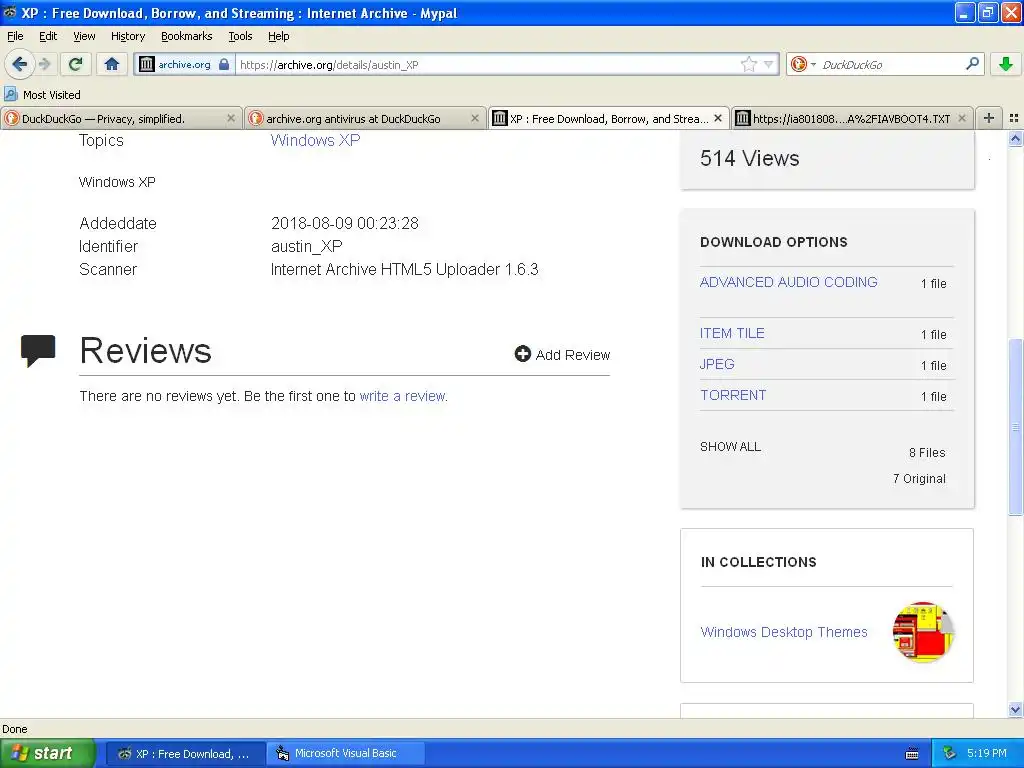Open the address bar history dropdown arrow

coord(769,64)
